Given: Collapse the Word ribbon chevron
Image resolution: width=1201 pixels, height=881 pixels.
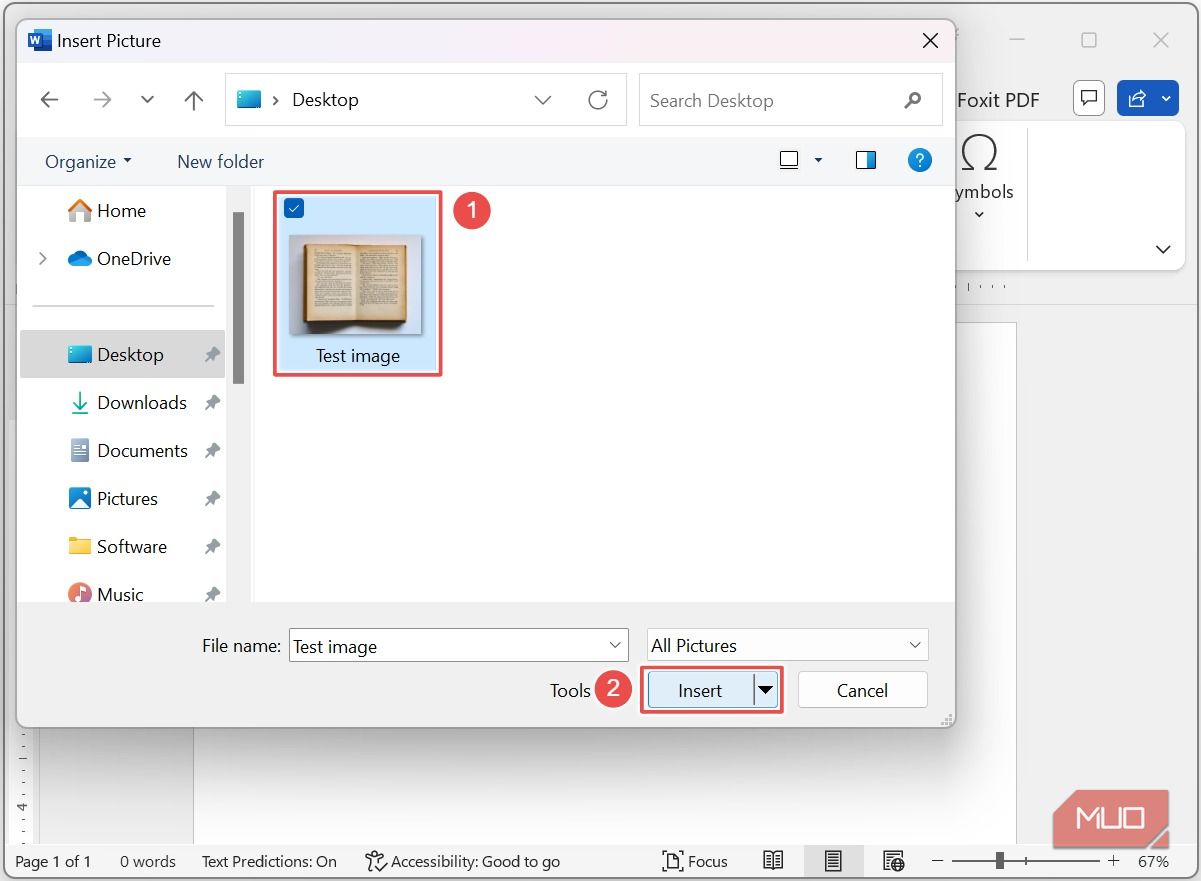Looking at the screenshot, I should click(1163, 249).
